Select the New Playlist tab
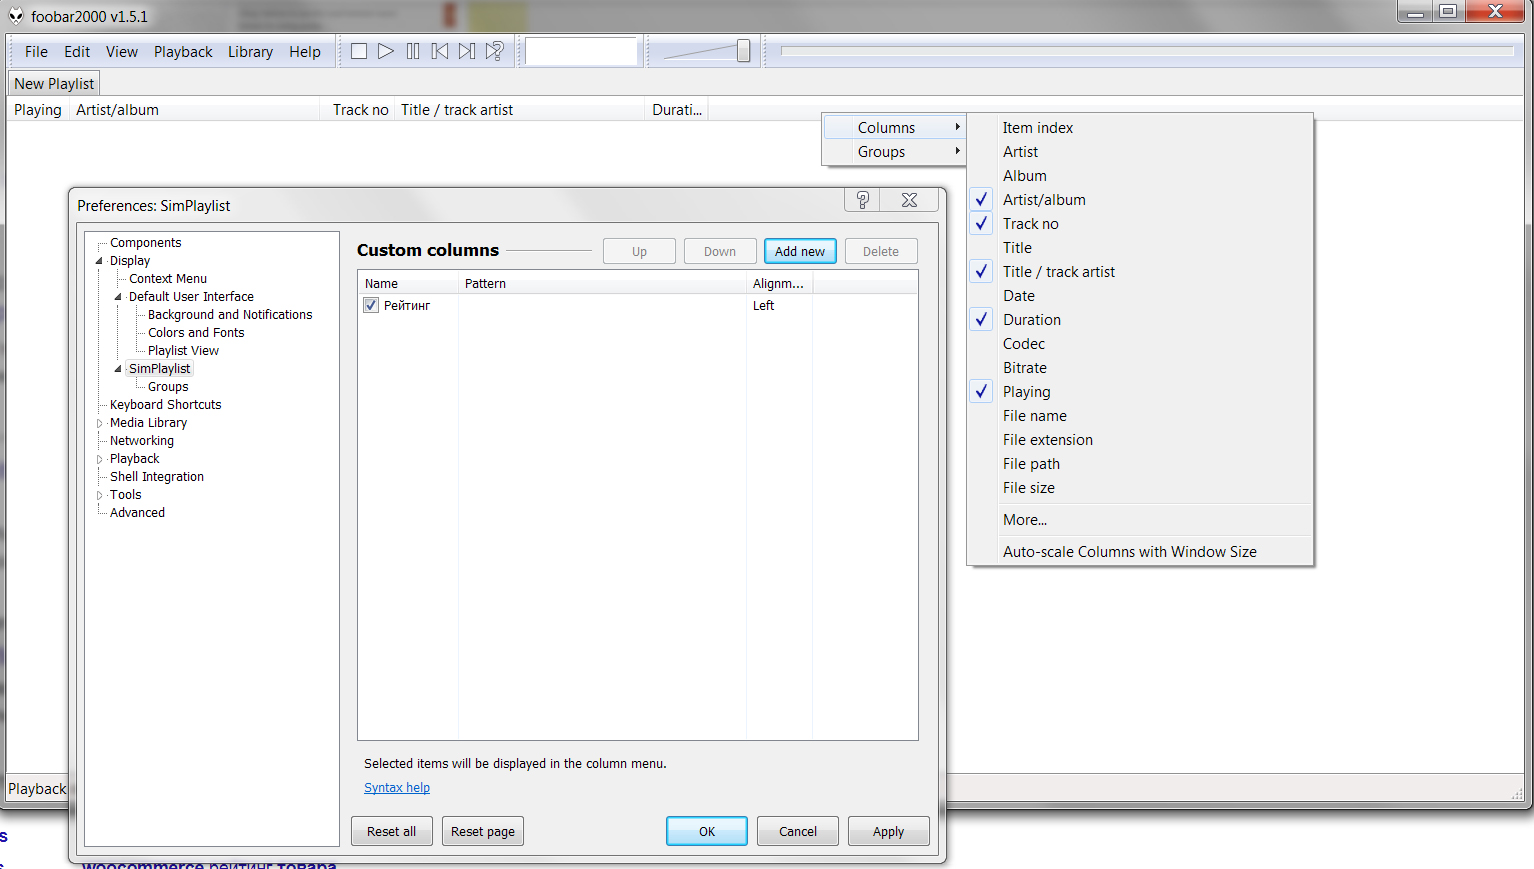The image size is (1534, 869). pyautogui.click(x=54, y=84)
